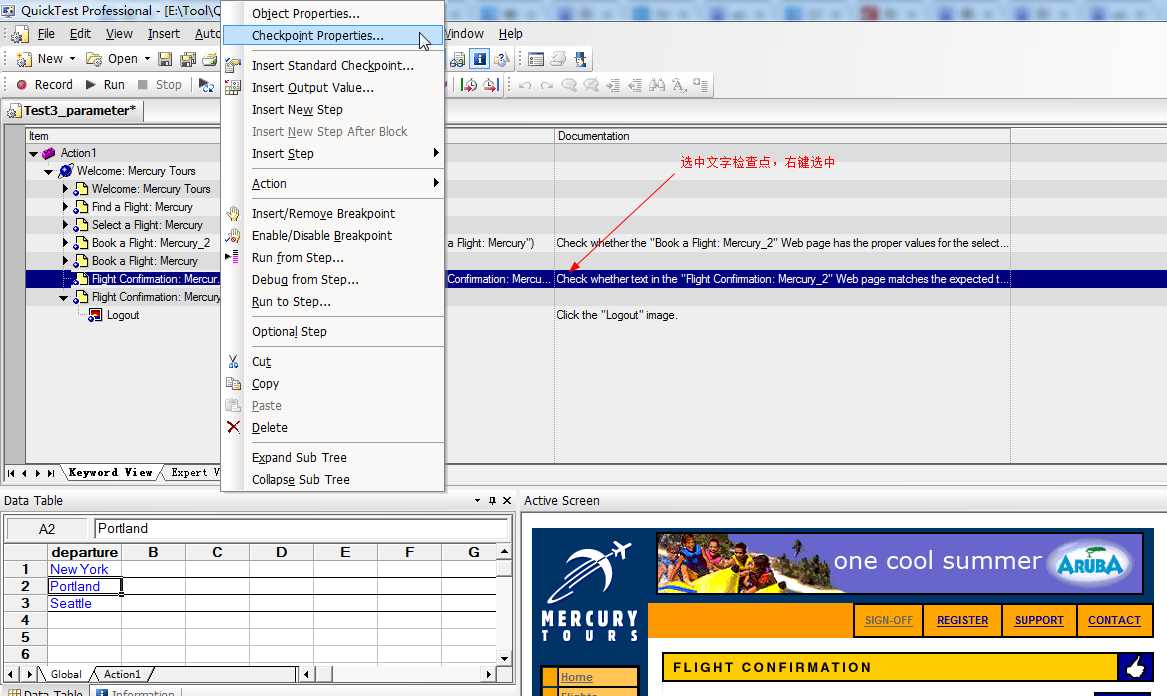
Task: Select Optional Step menu entry
Action: 333,331
